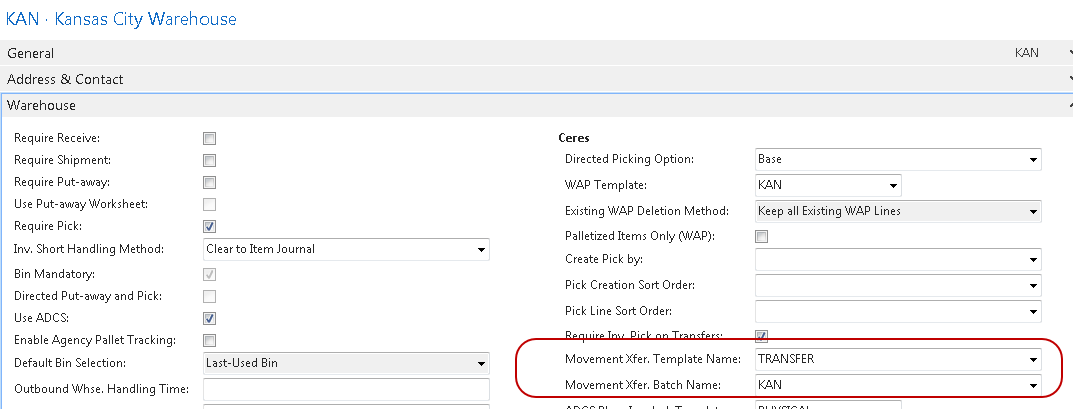The height and width of the screenshot is (409, 1073).
Task: Open the Create Pick by dropdown
Action: 1032,261
